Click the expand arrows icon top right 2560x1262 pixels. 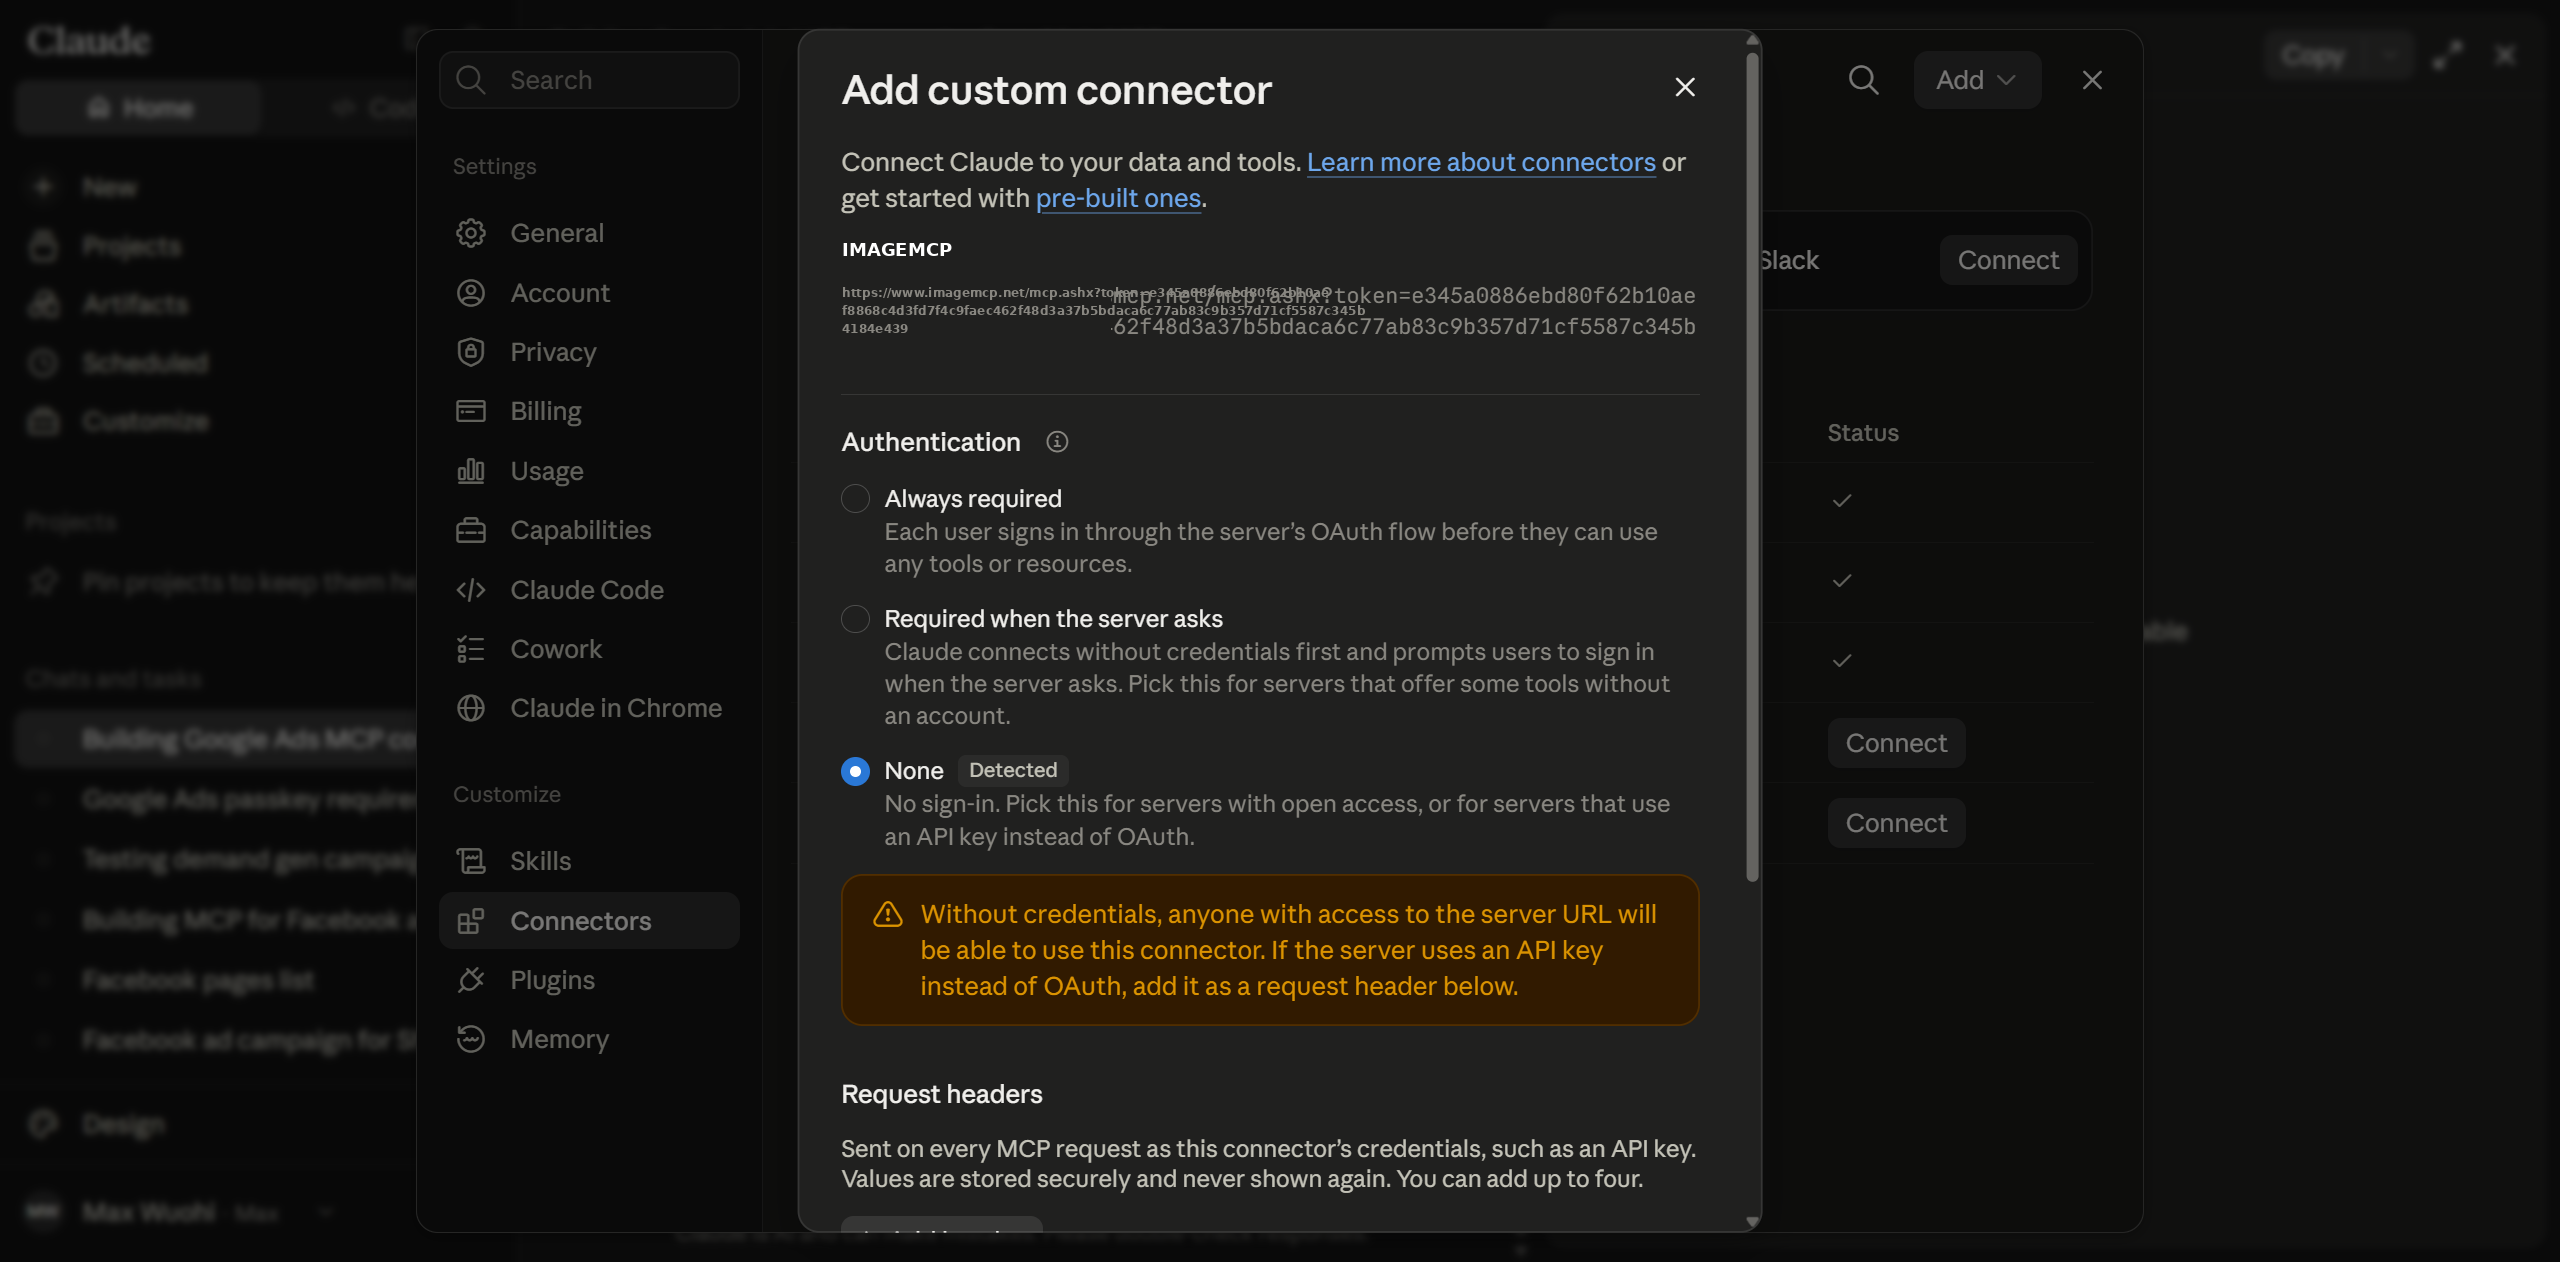[2448, 55]
